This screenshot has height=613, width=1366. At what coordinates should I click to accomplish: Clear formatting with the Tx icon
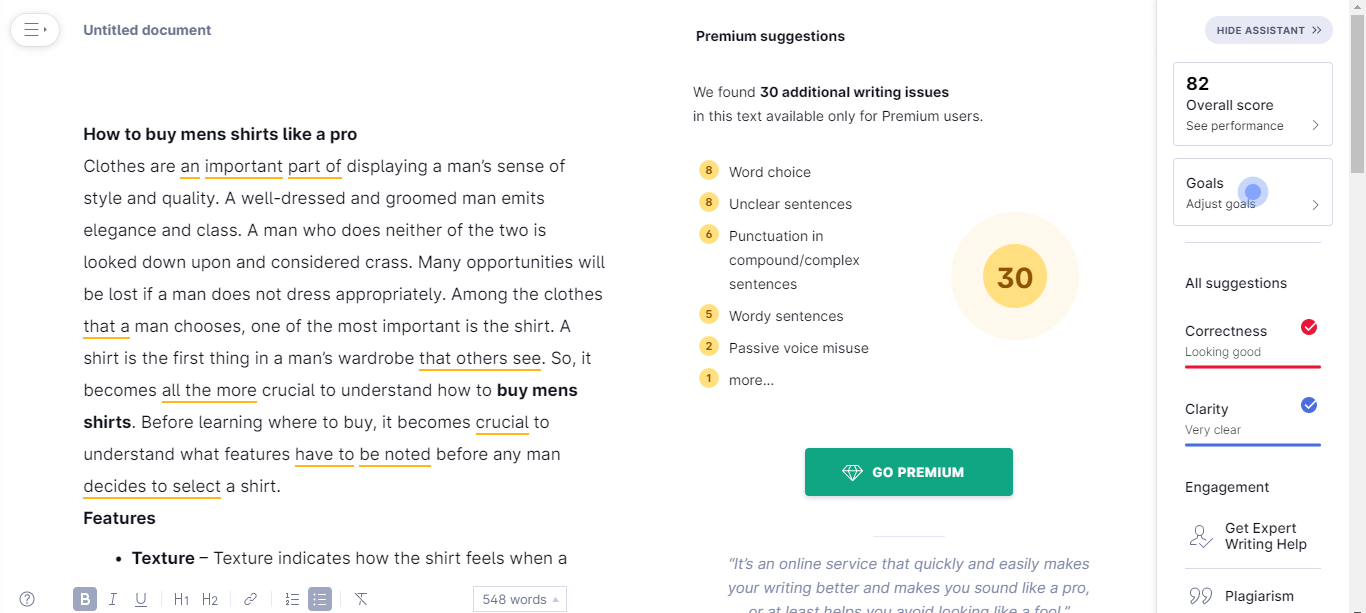point(361,599)
